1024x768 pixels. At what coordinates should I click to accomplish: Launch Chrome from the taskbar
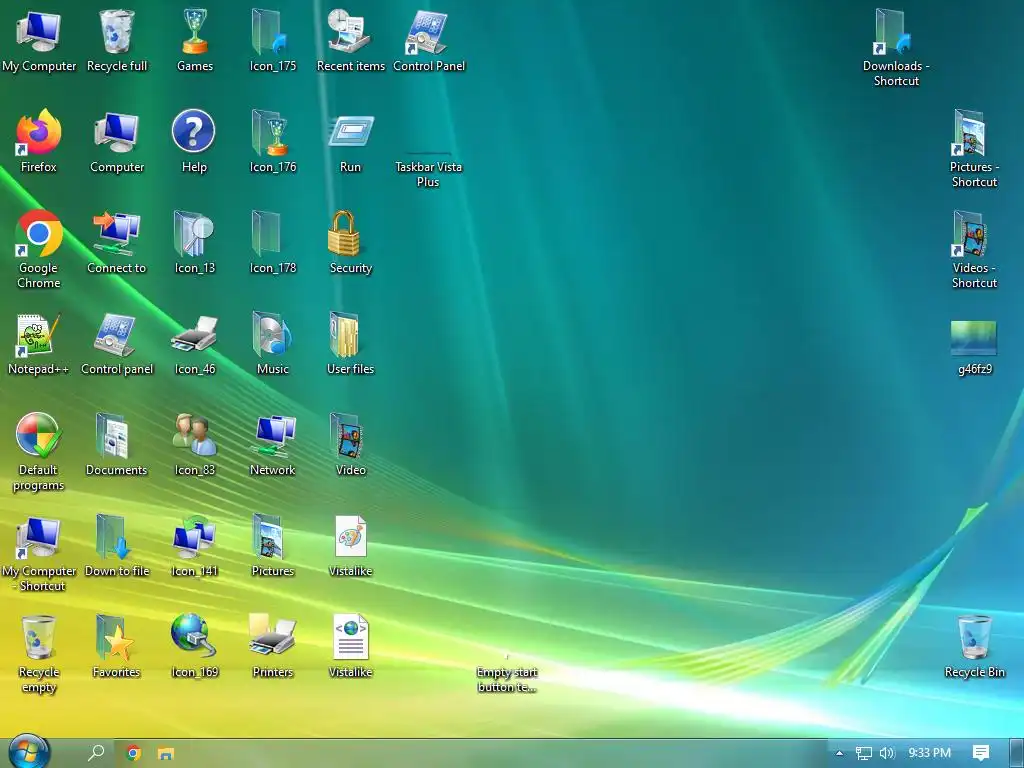pos(133,753)
